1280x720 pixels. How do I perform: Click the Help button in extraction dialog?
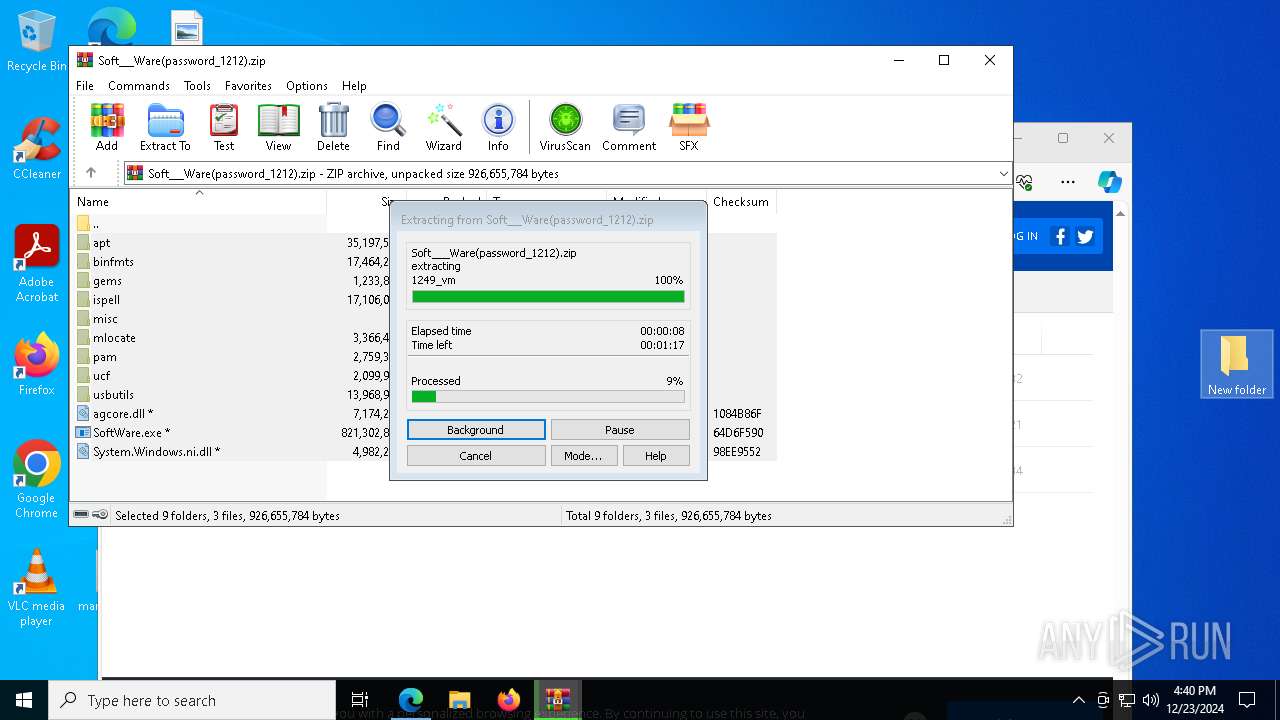coord(656,456)
